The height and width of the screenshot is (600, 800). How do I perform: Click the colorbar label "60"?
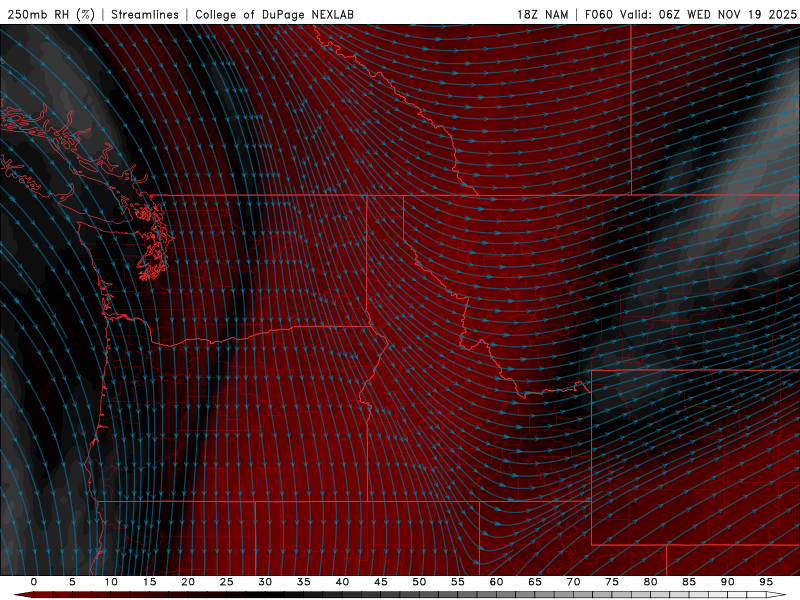(496, 582)
